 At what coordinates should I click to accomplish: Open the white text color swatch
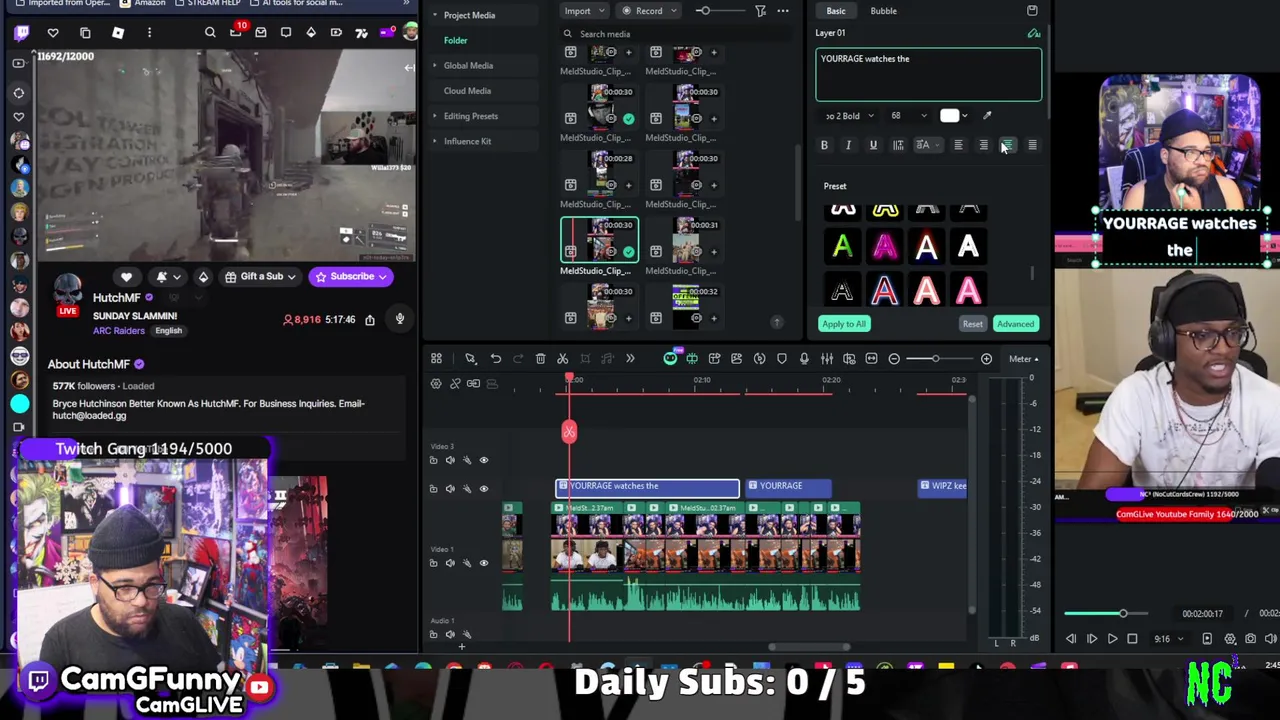click(x=949, y=116)
